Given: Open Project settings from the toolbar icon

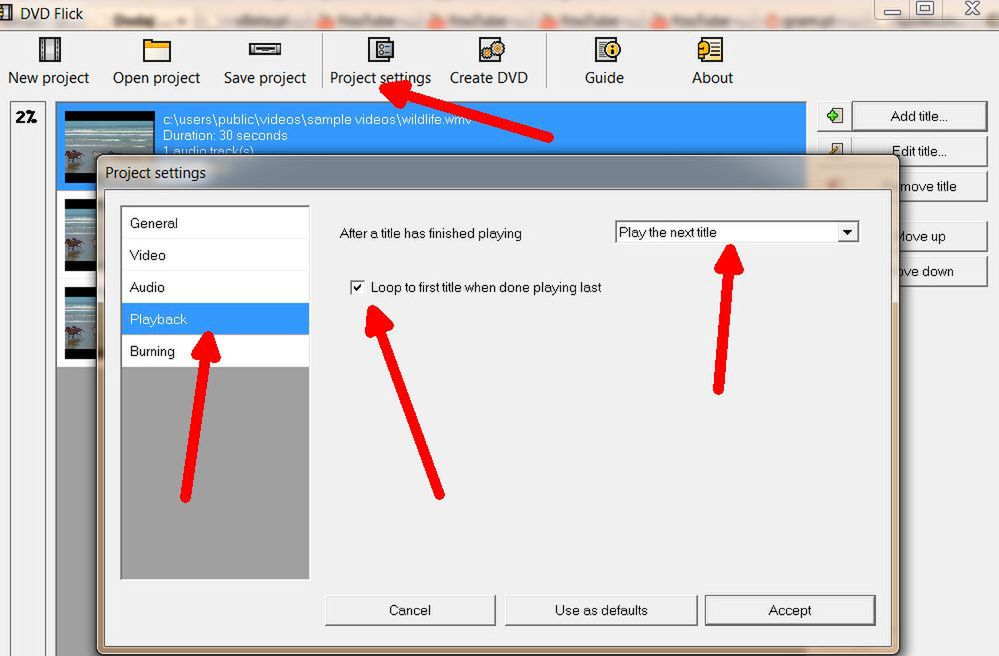Looking at the screenshot, I should (x=381, y=49).
